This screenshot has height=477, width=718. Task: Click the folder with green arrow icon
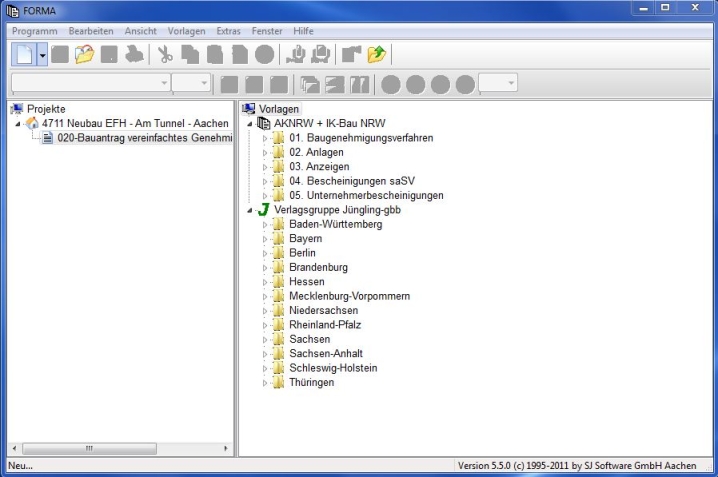point(376,56)
